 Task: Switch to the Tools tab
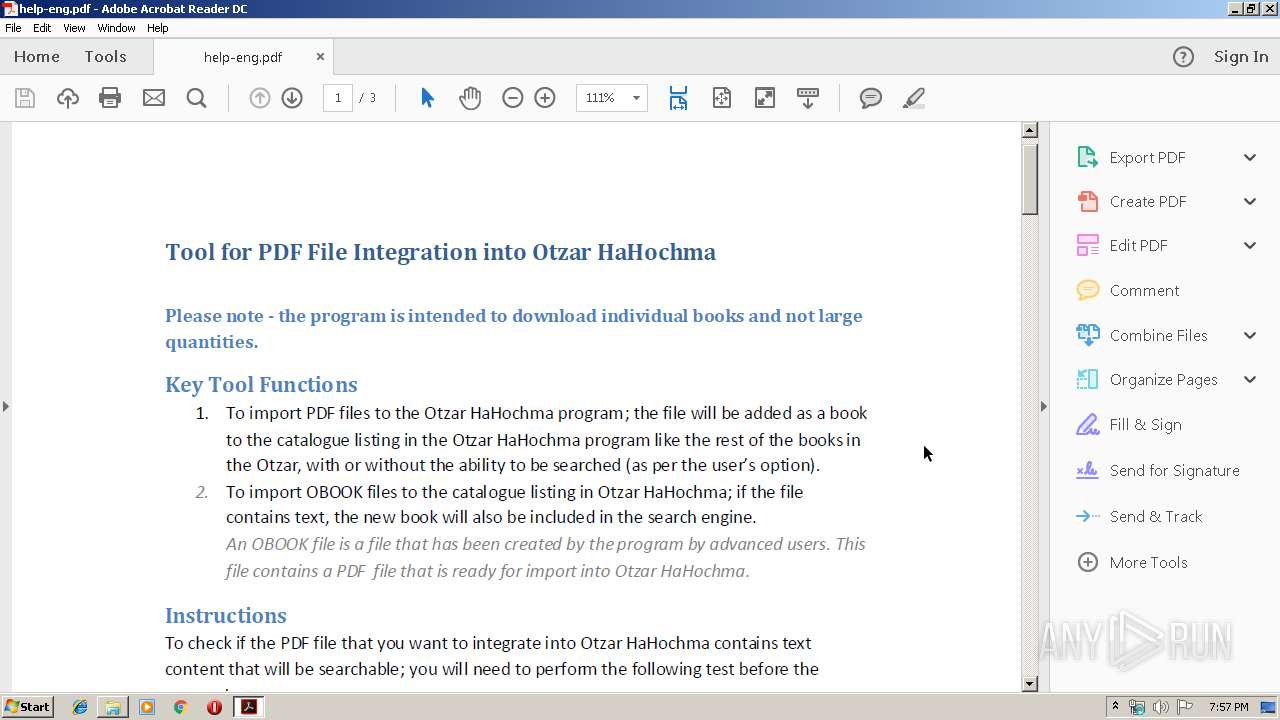(105, 57)
